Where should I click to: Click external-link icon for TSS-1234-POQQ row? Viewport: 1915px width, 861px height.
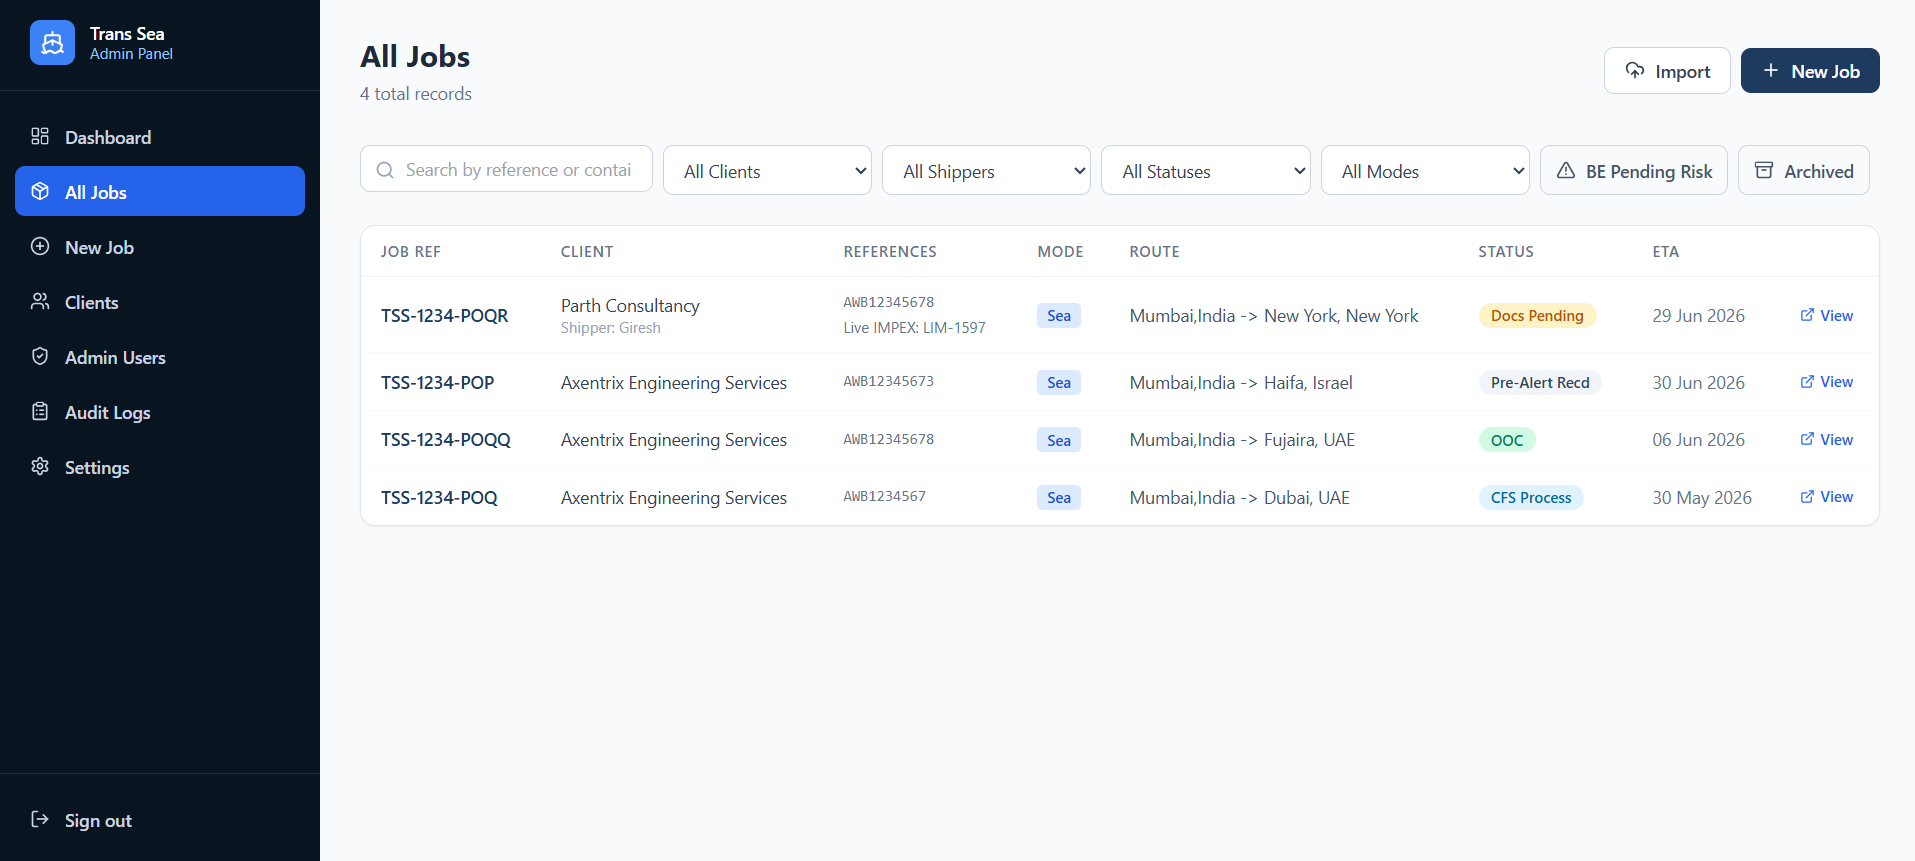1807,439
